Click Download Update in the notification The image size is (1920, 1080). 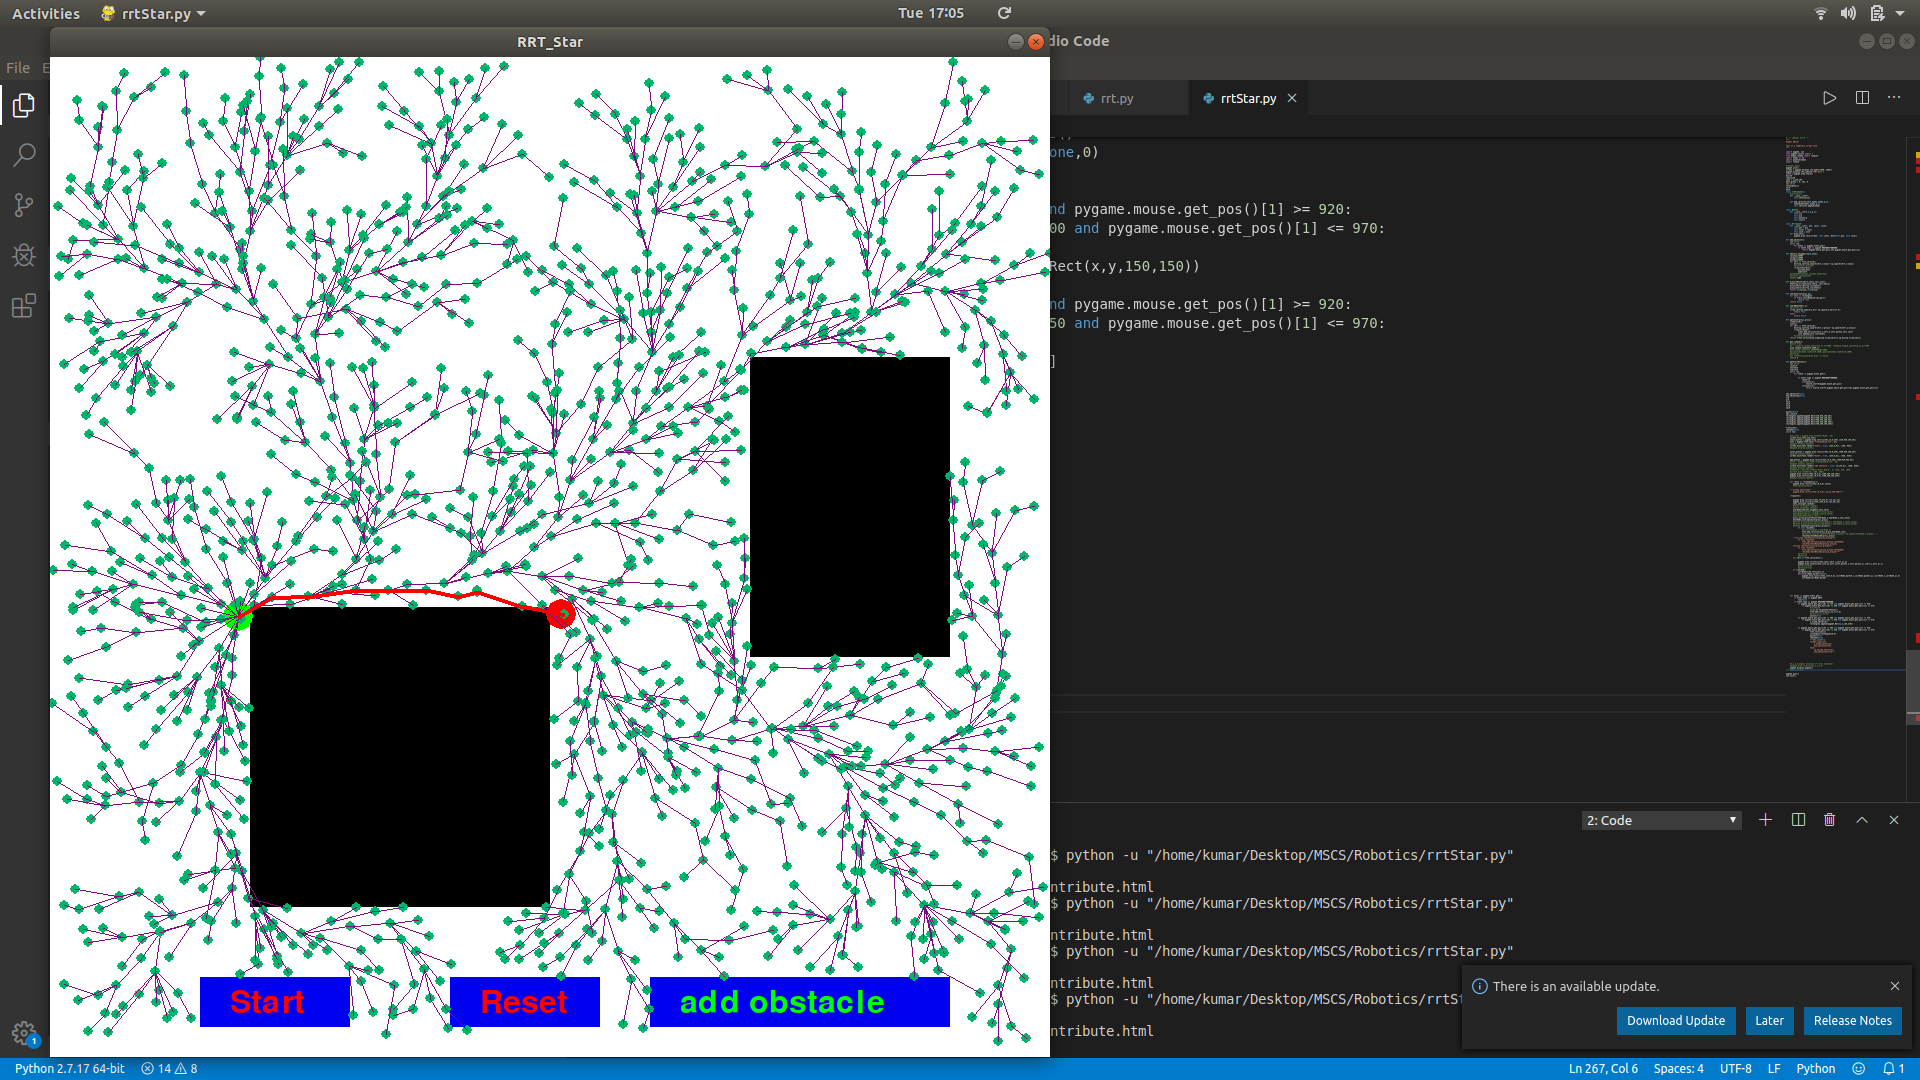pyautogui.click(x=1676, y=1021)
